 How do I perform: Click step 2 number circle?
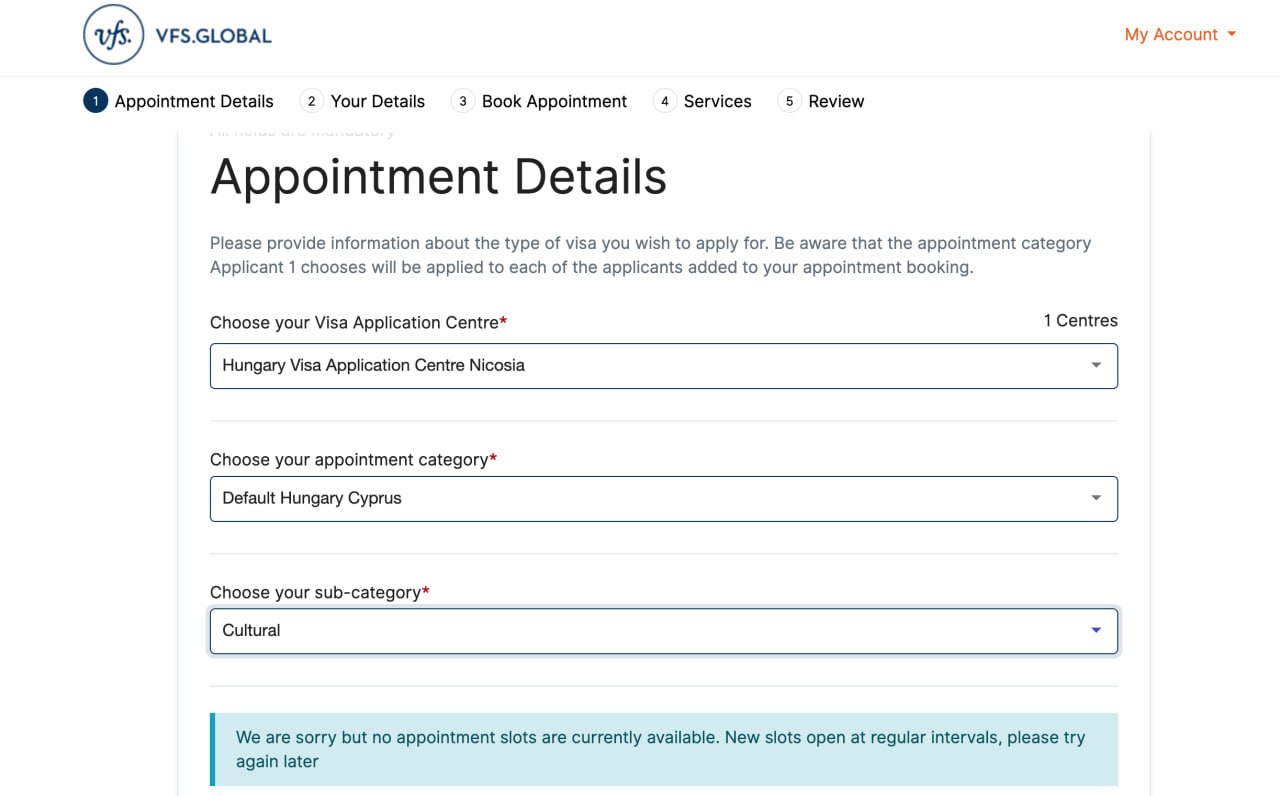[312, 101]
